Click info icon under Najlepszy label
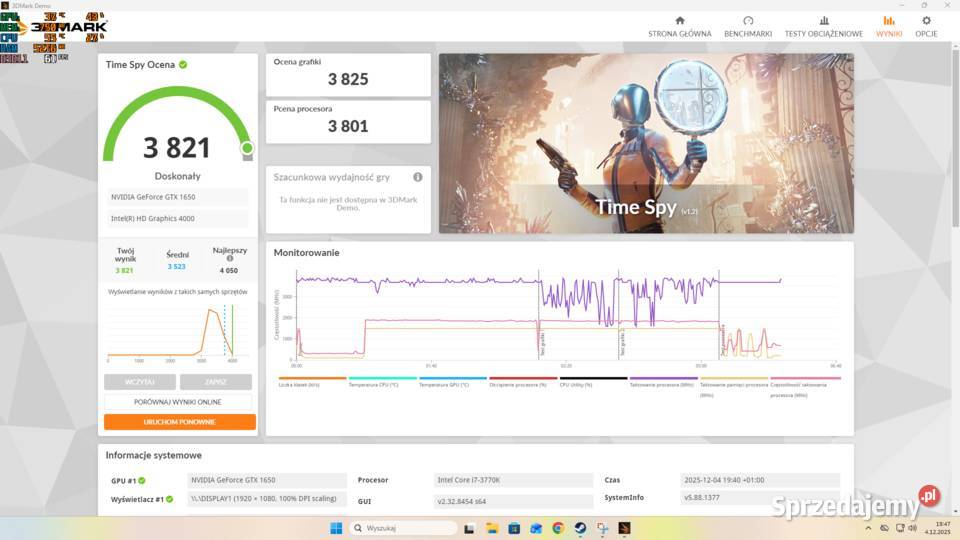 tap(230, 258)
